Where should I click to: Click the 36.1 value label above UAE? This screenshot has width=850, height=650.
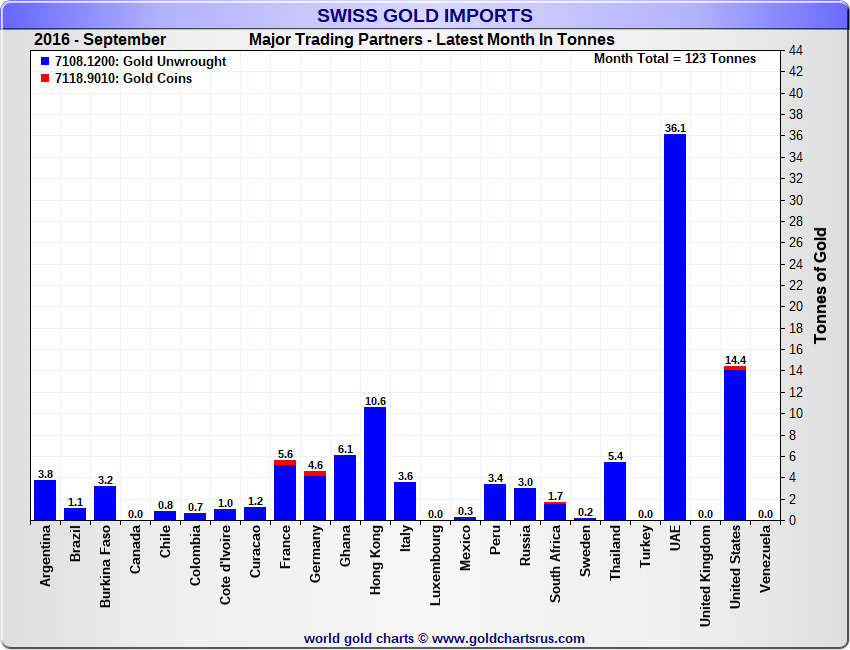point(675,128)
